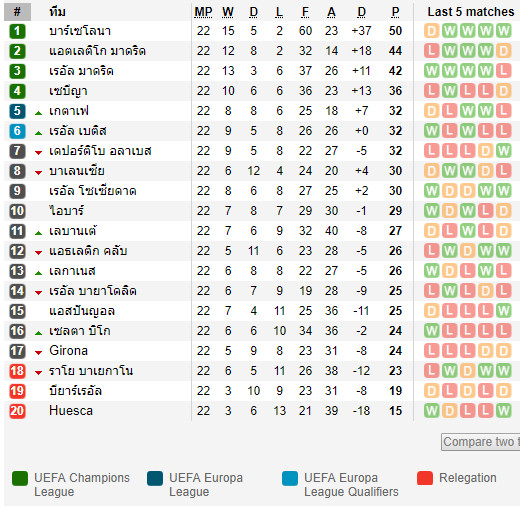The height and width of the screenshot is (506, 520).
Task: Click the red down arrow beside Girona
Action: pyautogui.click(x=39, y=352)
